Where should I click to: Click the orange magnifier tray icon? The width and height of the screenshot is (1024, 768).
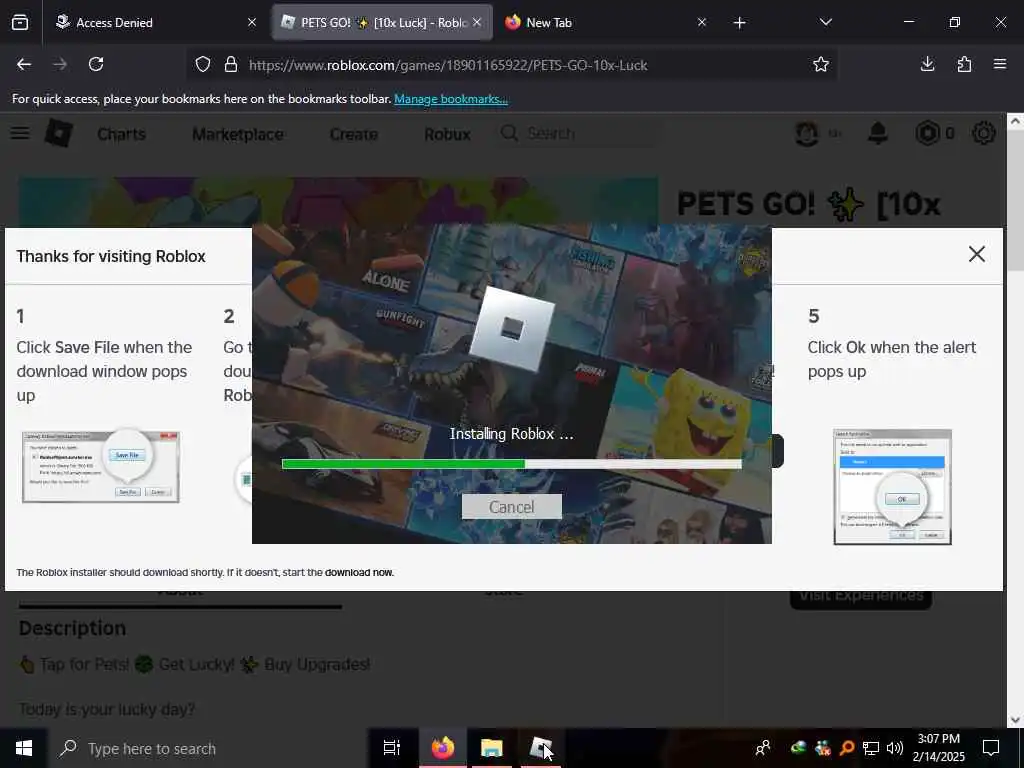point(847,748)
